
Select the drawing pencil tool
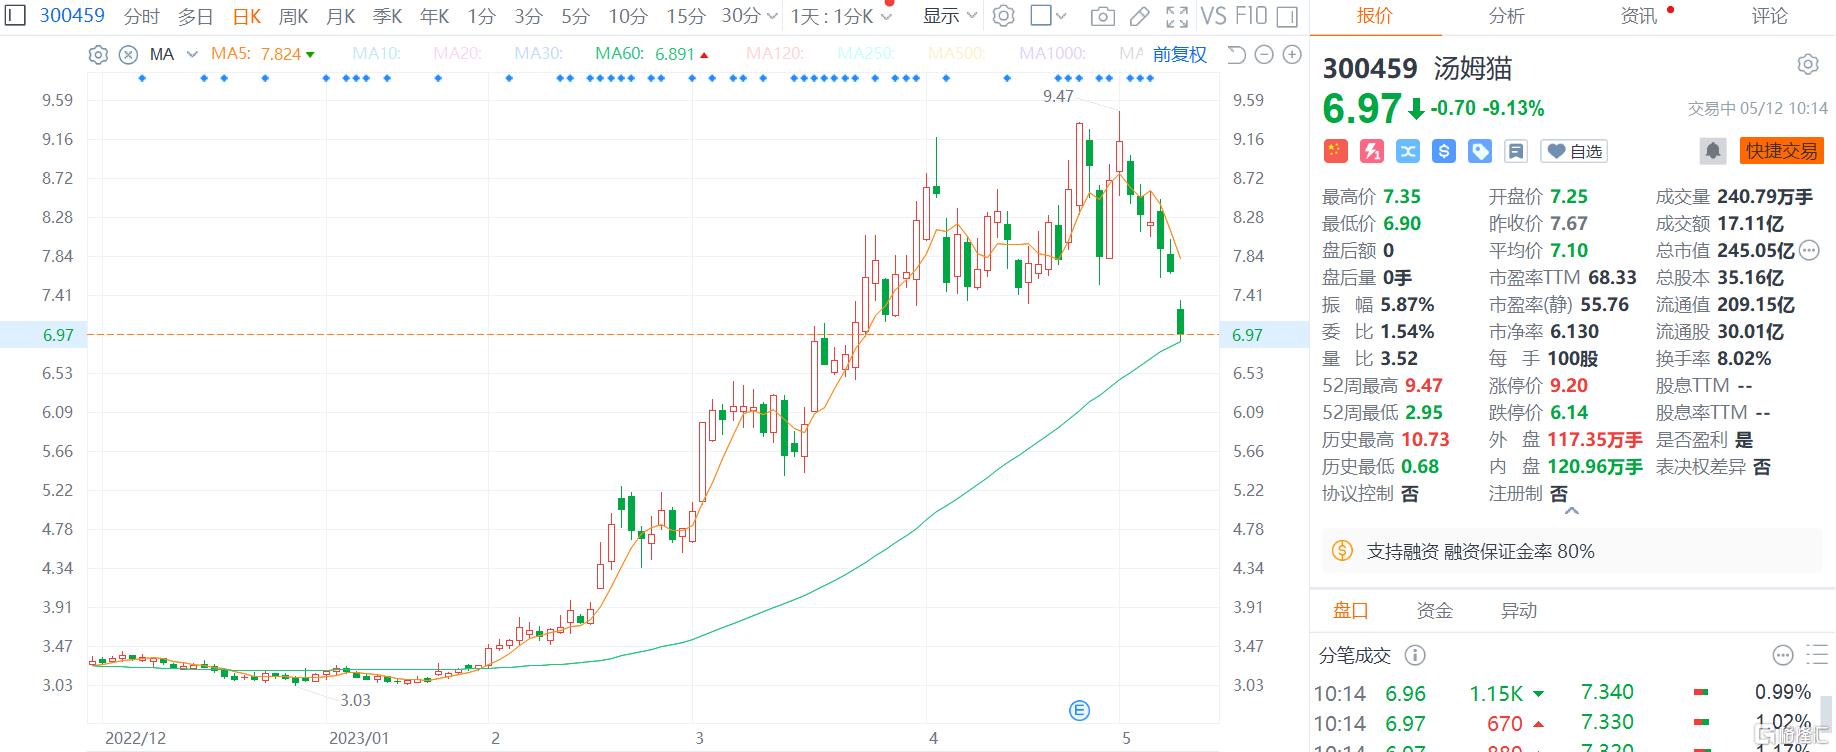[1139, 16]
